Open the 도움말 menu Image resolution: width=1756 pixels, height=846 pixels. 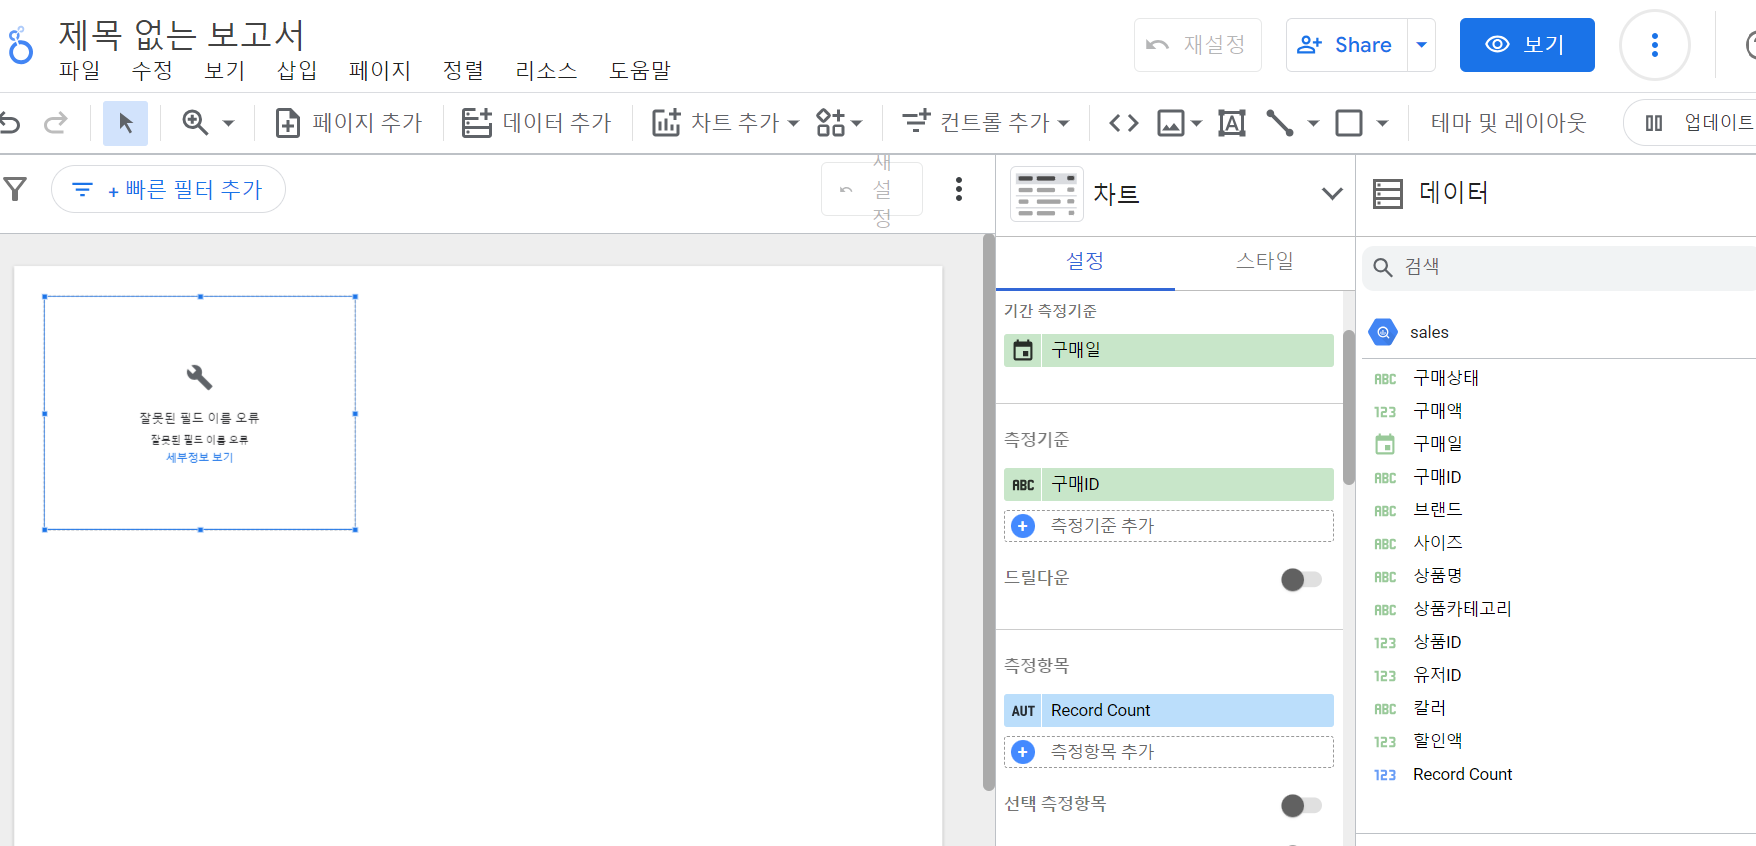pos(640,71)
